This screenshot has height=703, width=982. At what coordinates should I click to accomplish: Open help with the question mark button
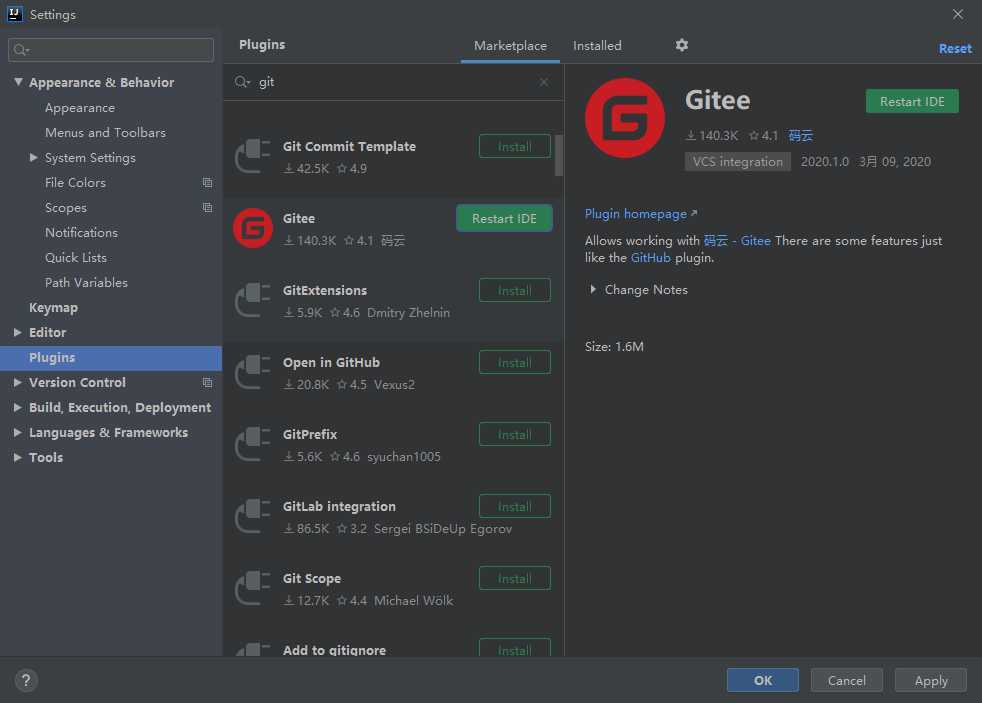[26, 680]
